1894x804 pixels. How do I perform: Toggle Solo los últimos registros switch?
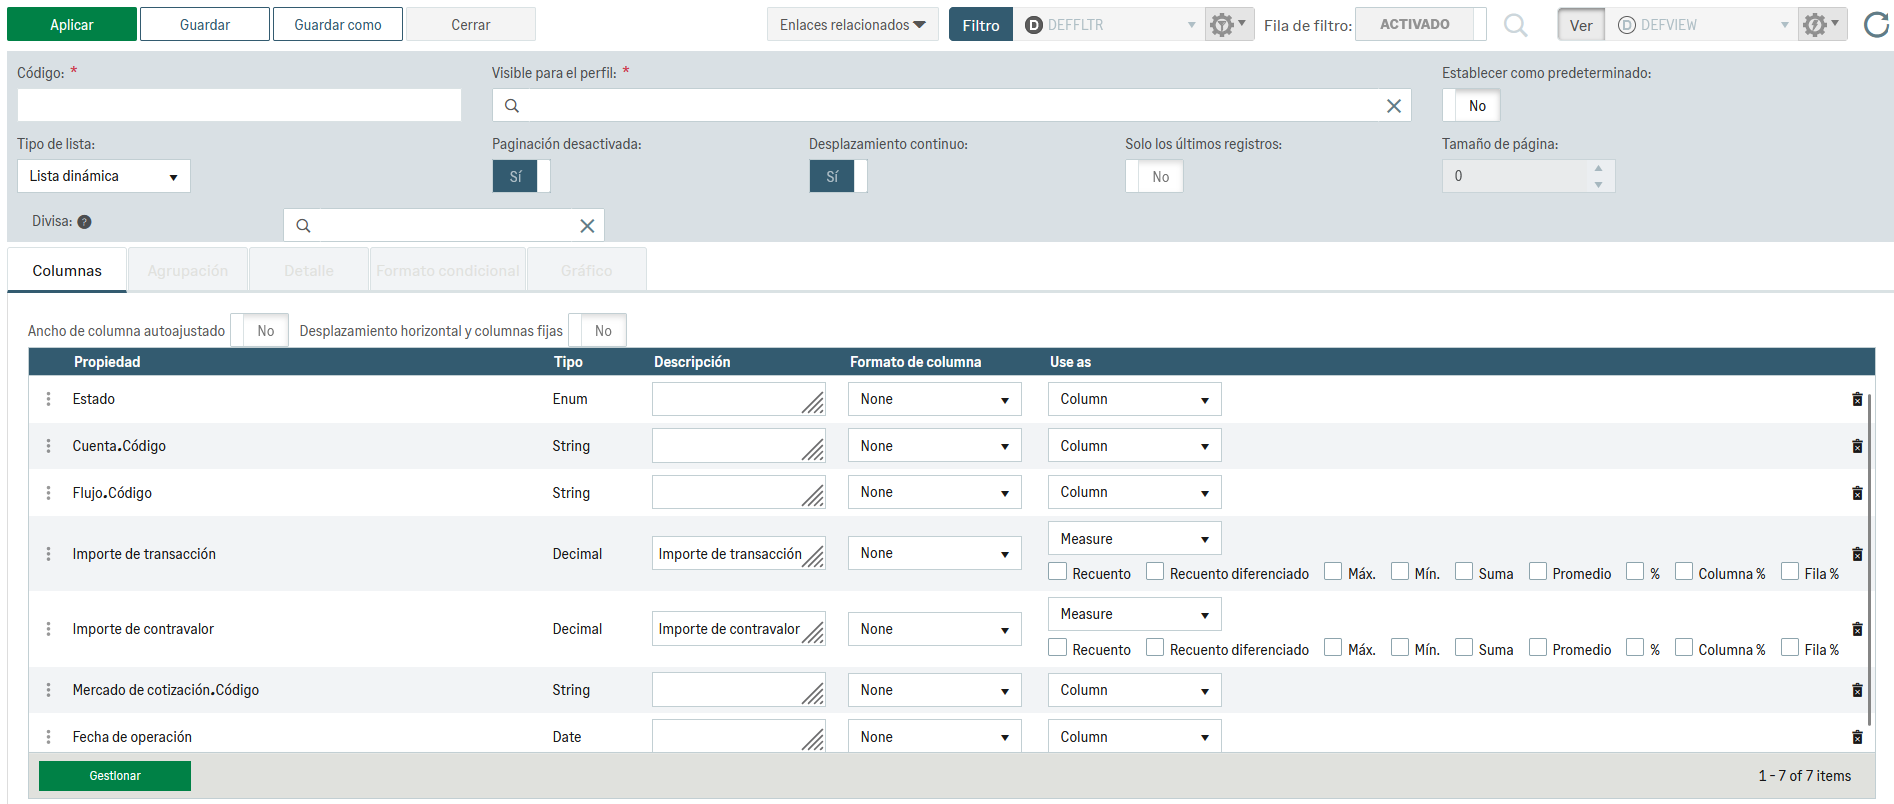(1154, 177)
